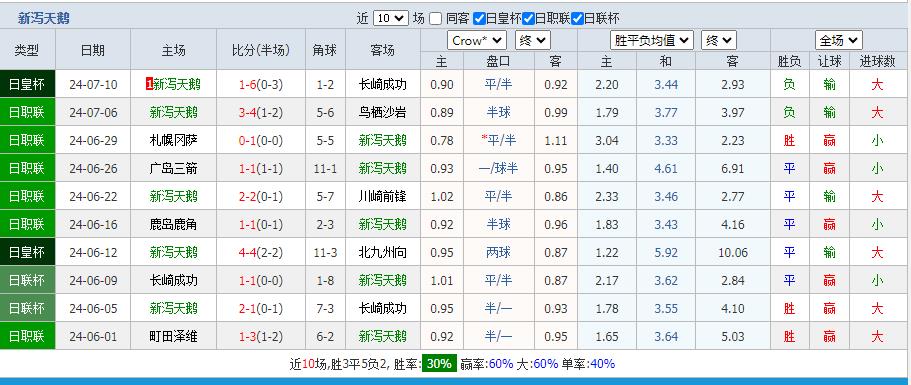Screen dimensions: 911x385
Task: Click away team 长崎成功 on 24-07-10 row
Action: click(x=383, y=85)
